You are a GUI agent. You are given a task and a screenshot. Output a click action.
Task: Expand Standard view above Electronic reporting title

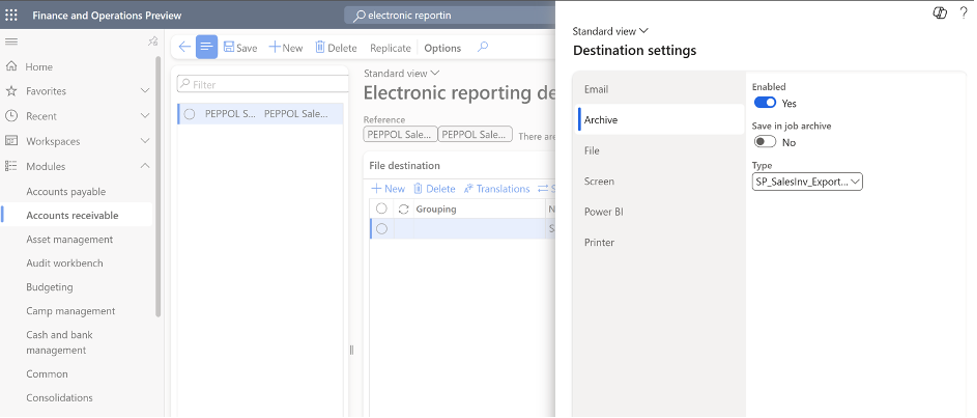coord(401,73)
